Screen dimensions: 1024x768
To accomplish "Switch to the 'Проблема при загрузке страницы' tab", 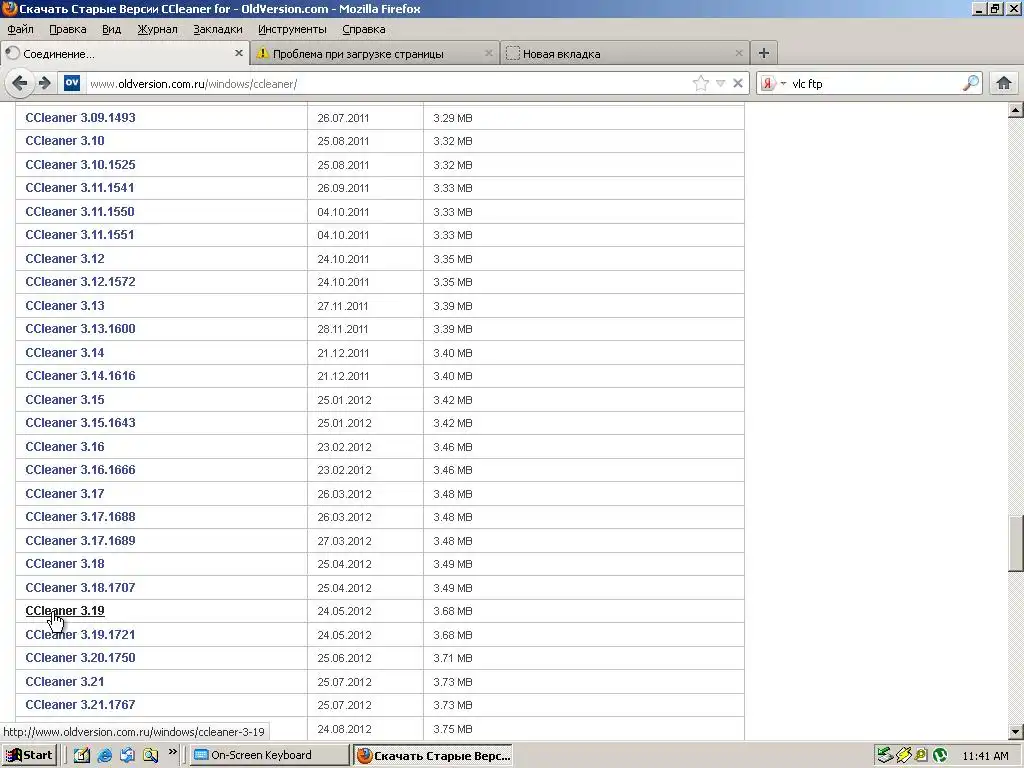I will pos(375,54).
